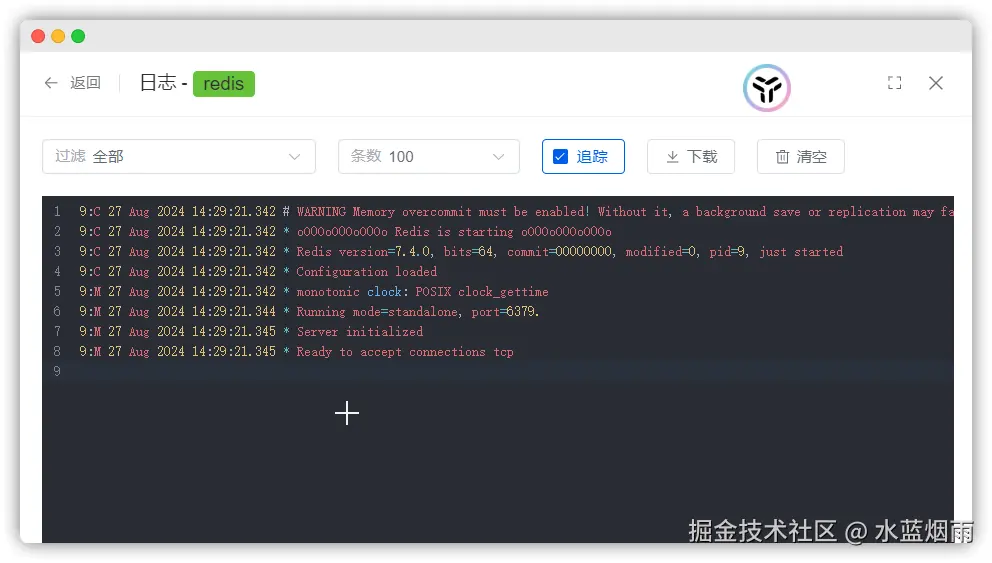Click the back arrow icon

pos(51,83)
